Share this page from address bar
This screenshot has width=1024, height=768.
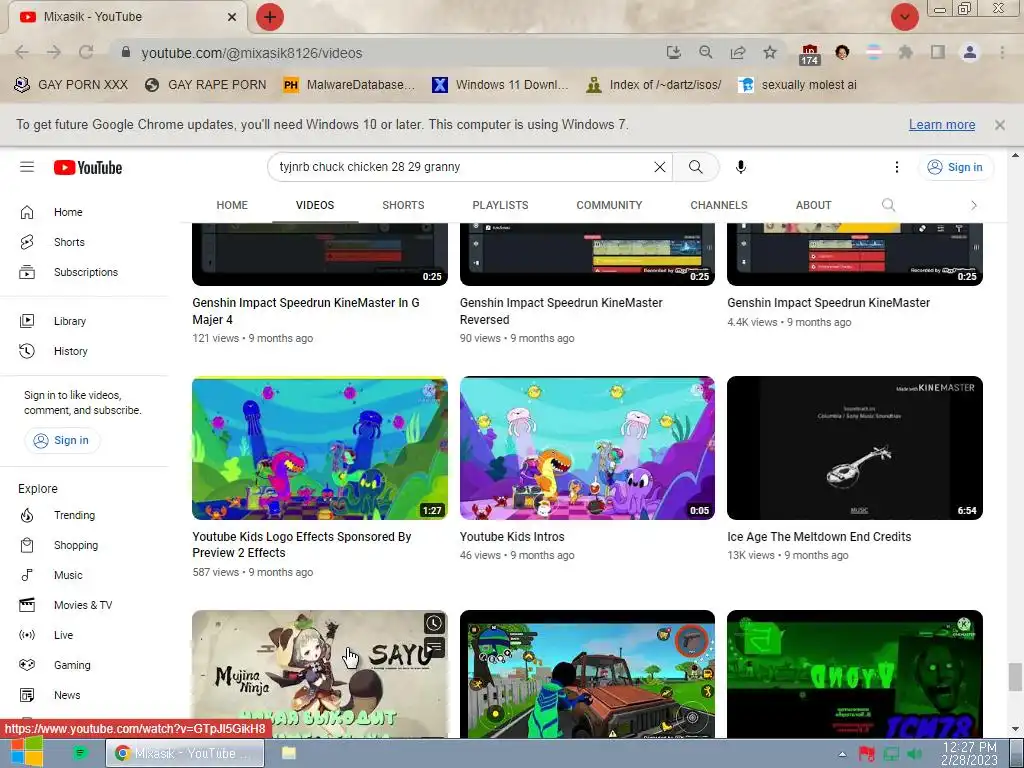pos(738,52)
